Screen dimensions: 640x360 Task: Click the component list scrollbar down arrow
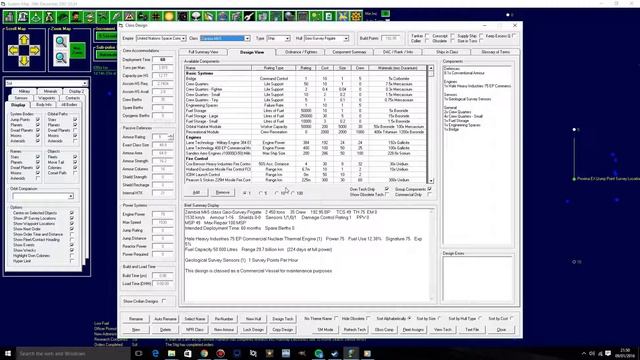click(x=431, y=180)
